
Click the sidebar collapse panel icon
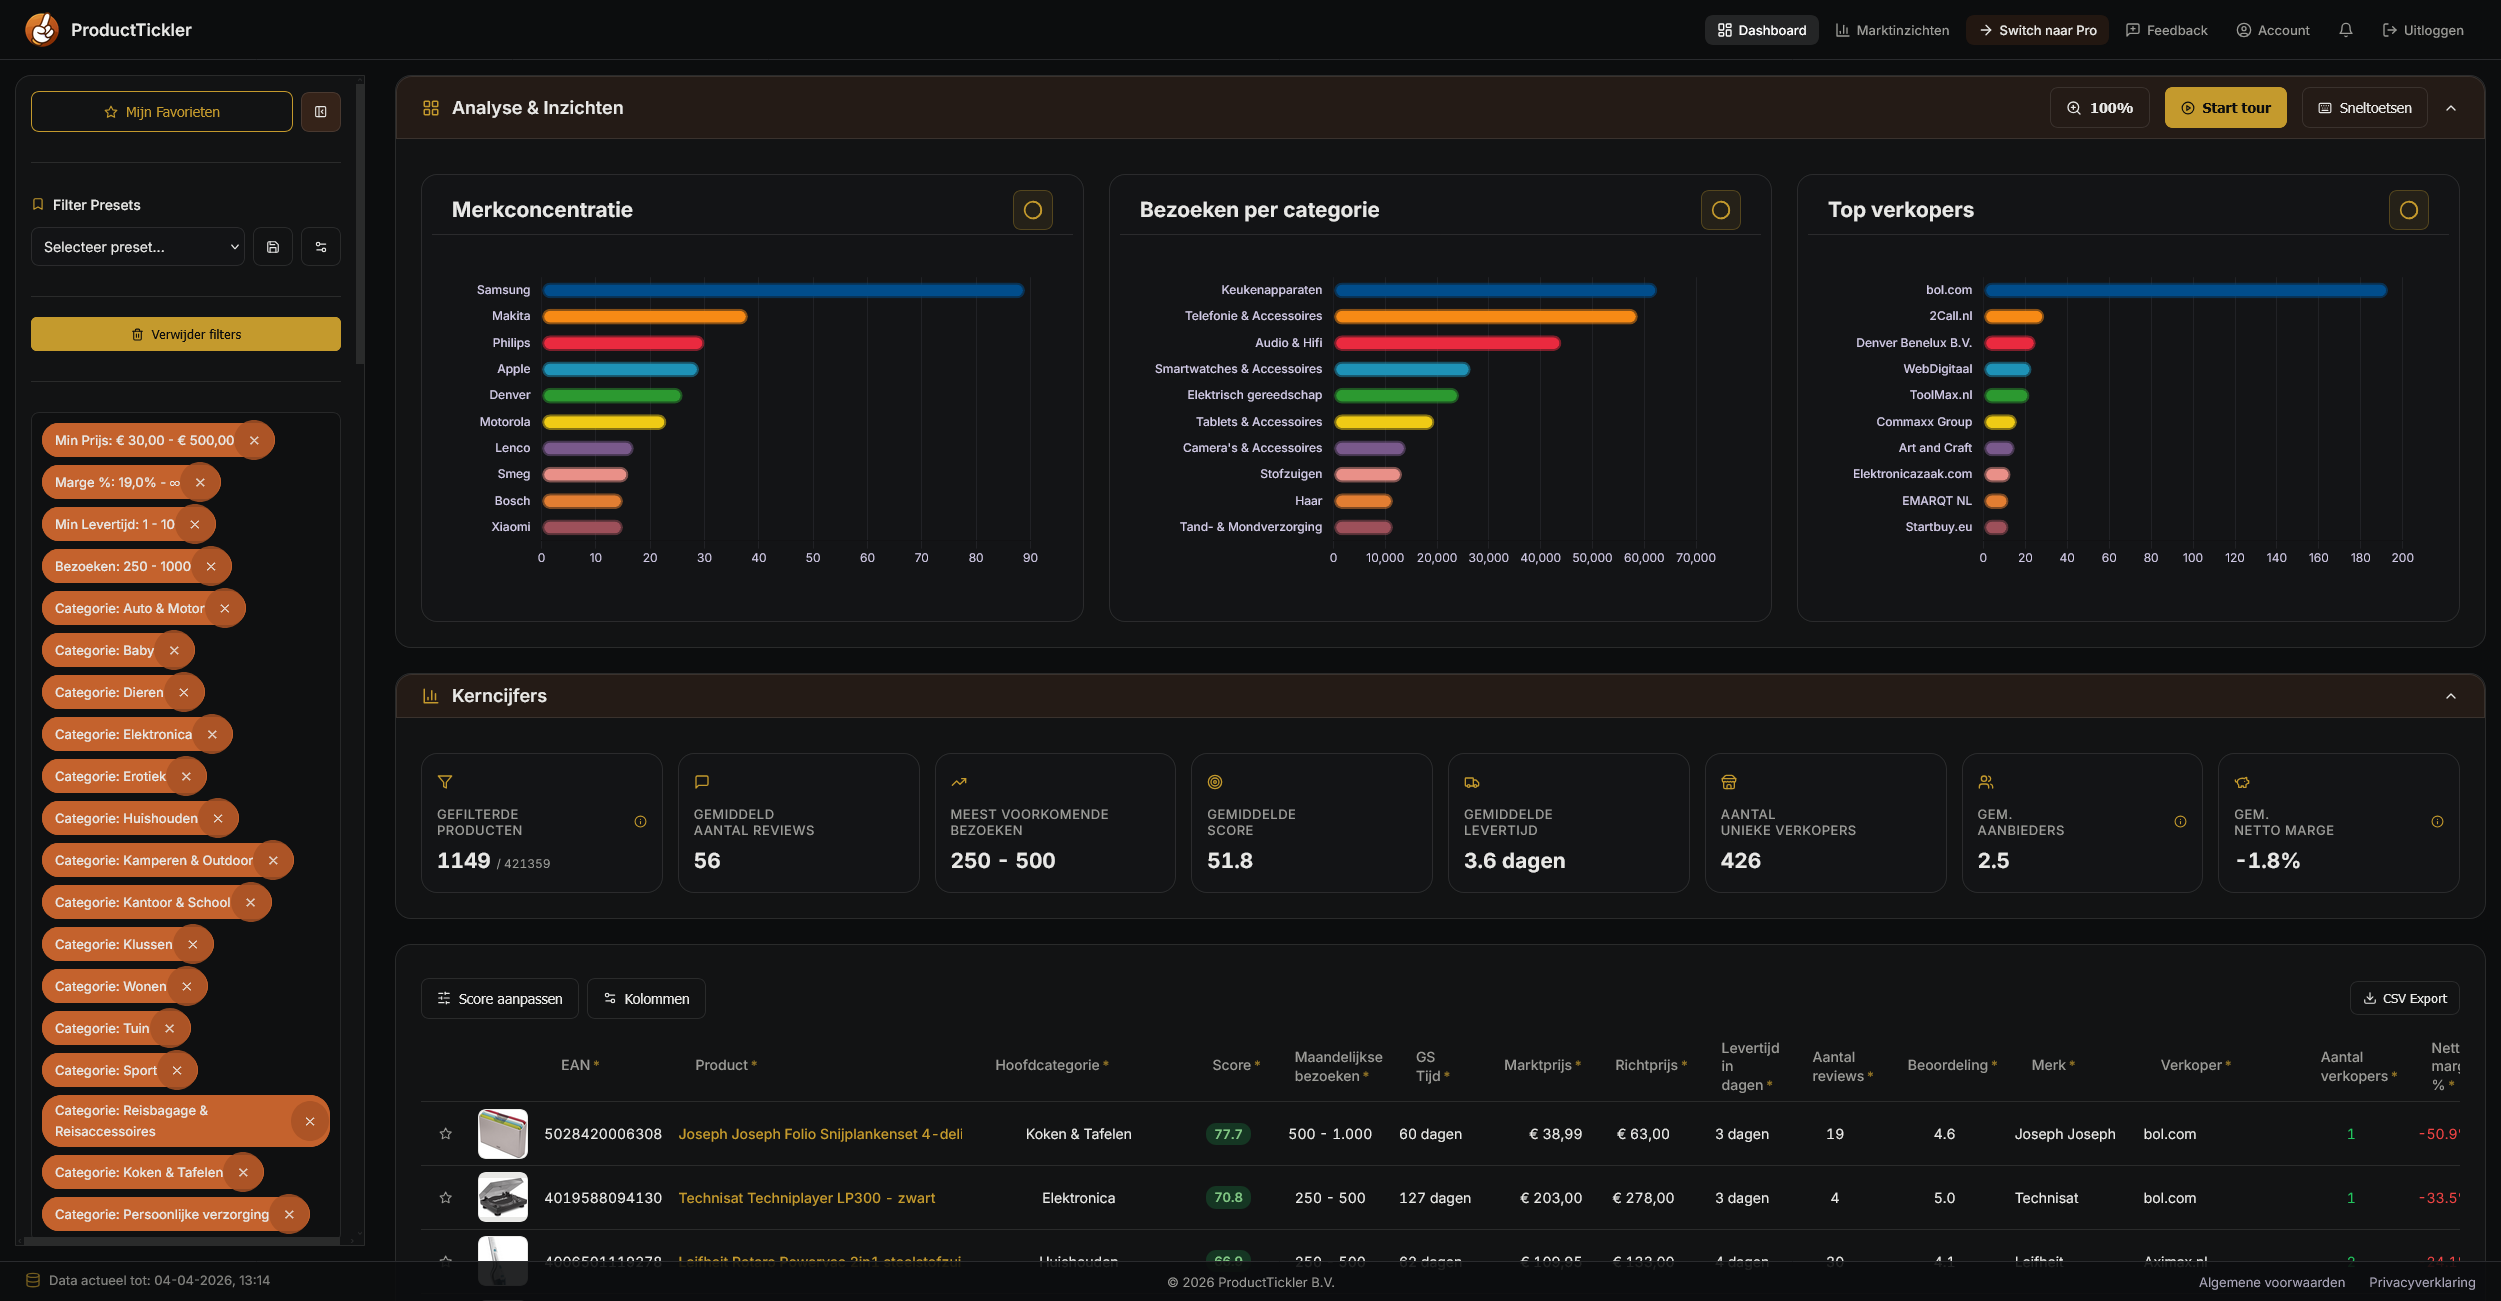321,112
